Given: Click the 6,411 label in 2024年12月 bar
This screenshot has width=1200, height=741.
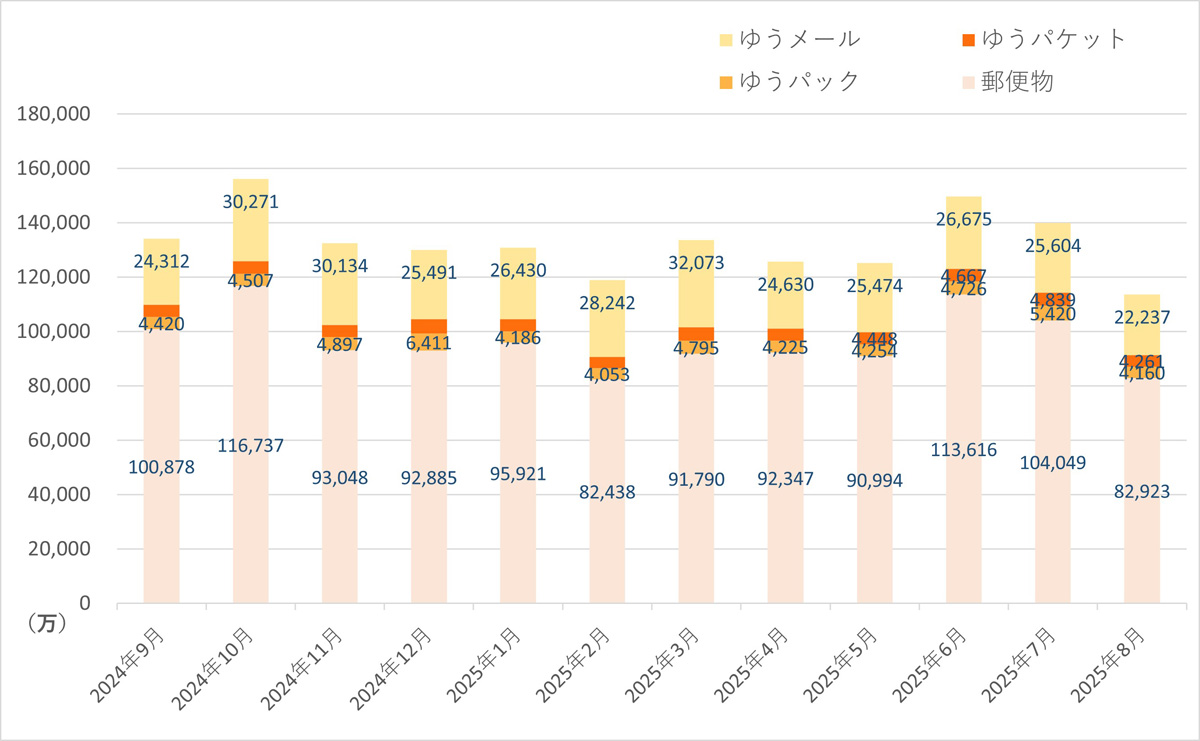Looking at the screenshot, I should [x=430, y=343].
